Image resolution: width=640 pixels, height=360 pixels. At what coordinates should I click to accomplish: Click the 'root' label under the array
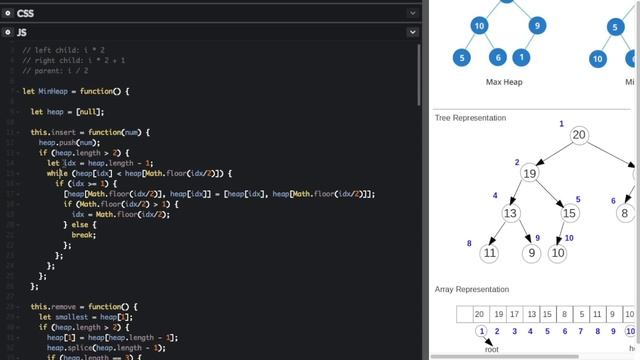click(x=492, y=349)
